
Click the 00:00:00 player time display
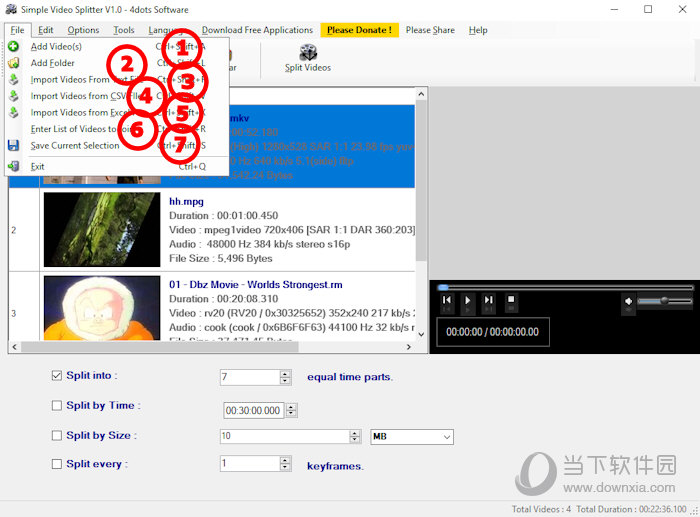[x=492, y=332]
